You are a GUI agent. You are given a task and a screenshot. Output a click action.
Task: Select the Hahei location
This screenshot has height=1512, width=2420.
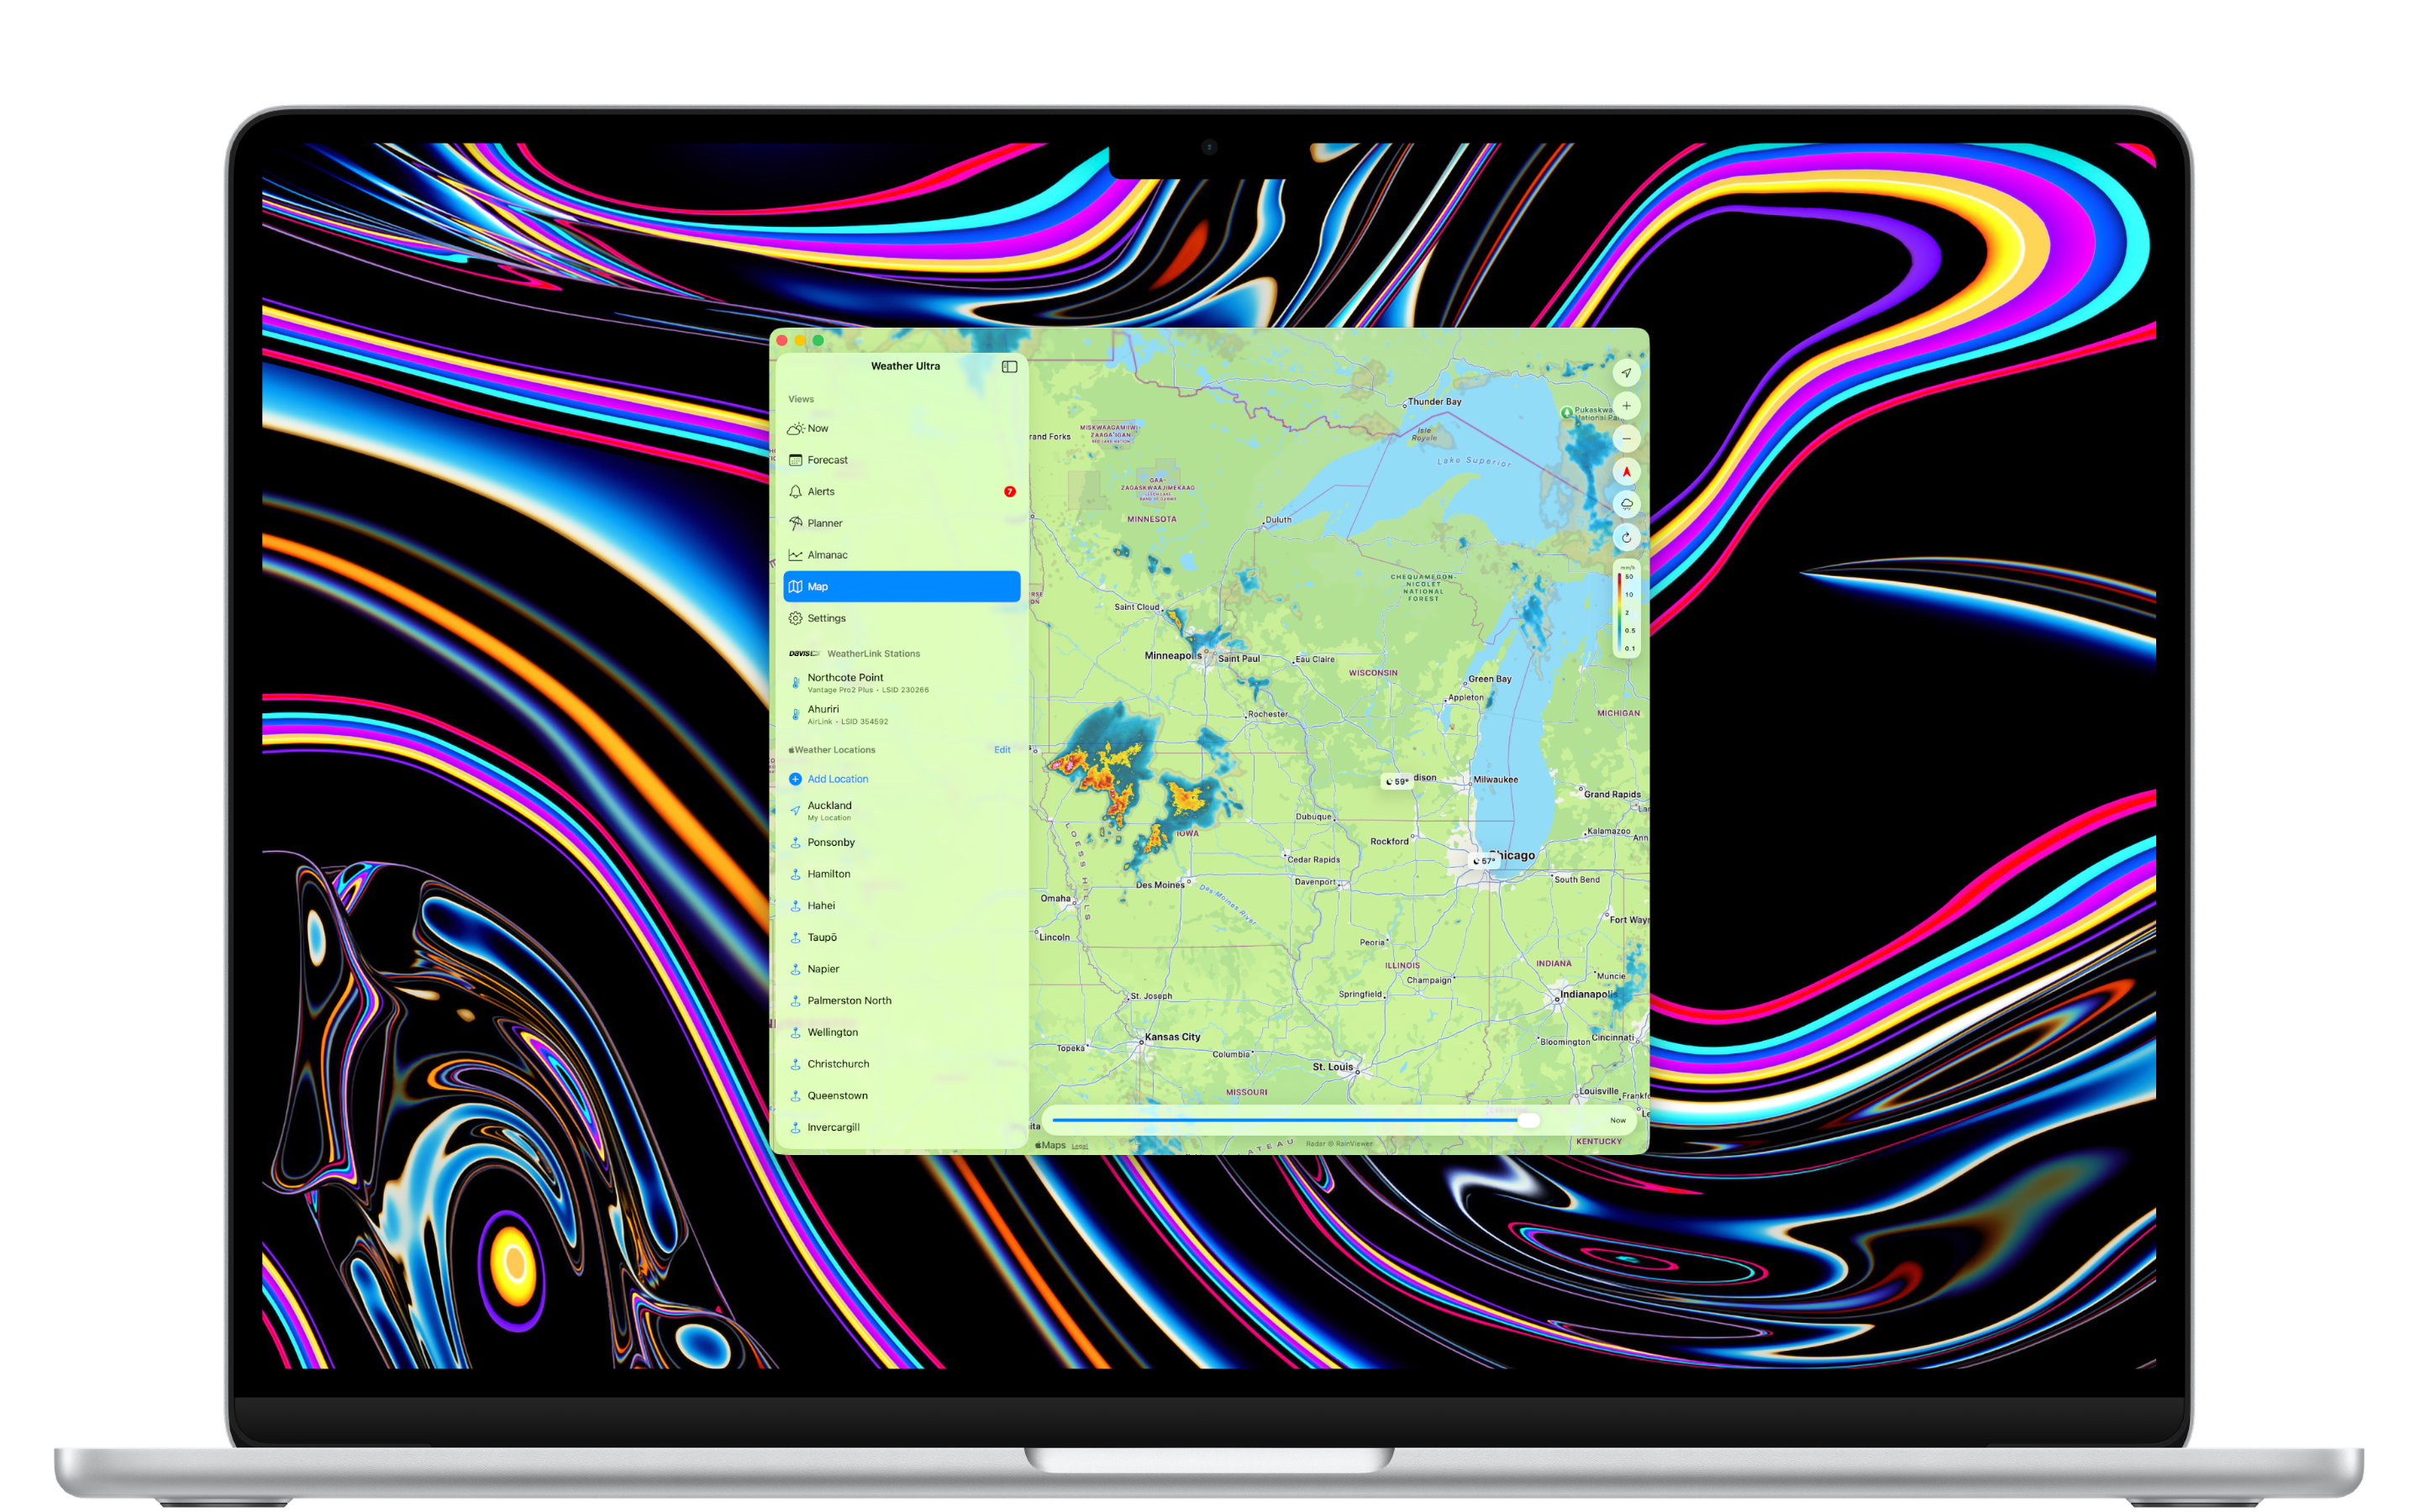click(x=901, y=905)
